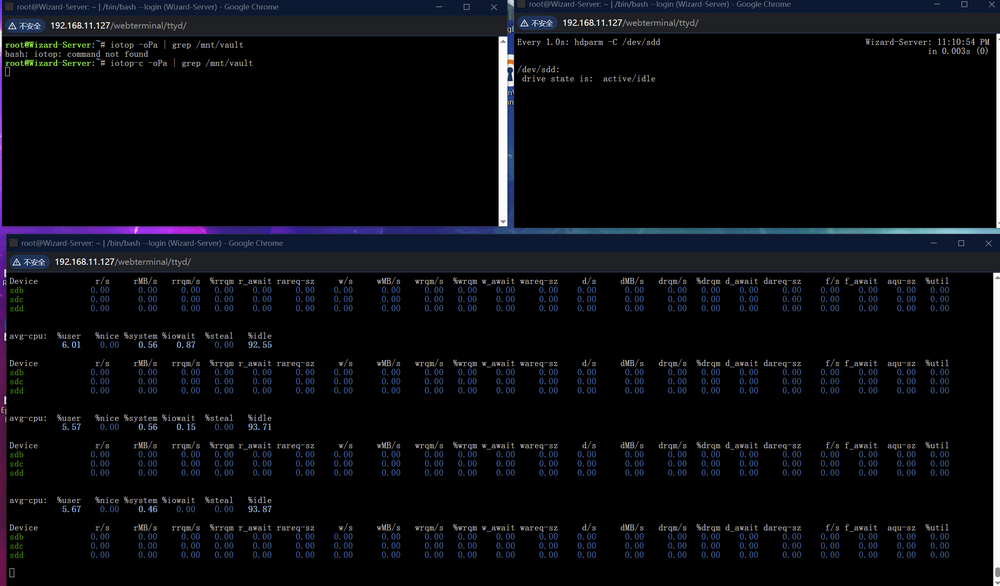
Task: Minimize the top-right hdparm window
Action: click(x=937, y=4)
